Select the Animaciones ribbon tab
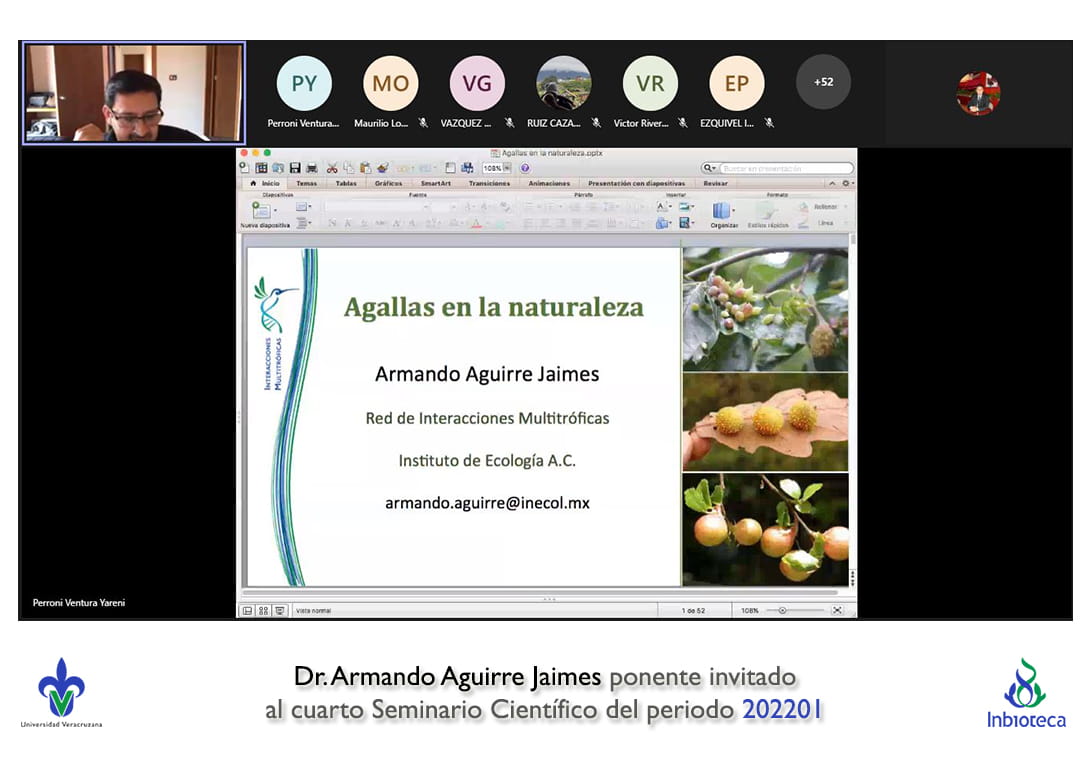This screenshot has width=1090, height=760. 549,184
